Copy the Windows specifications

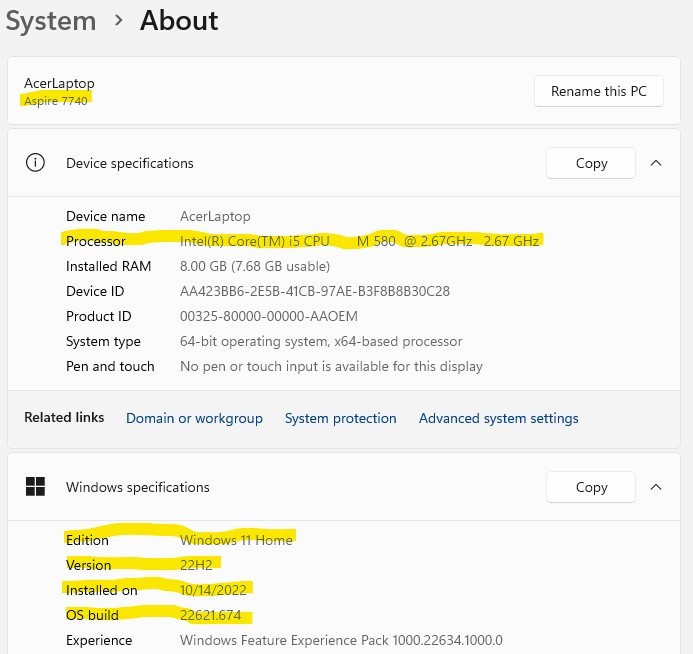tap(591, 487)
